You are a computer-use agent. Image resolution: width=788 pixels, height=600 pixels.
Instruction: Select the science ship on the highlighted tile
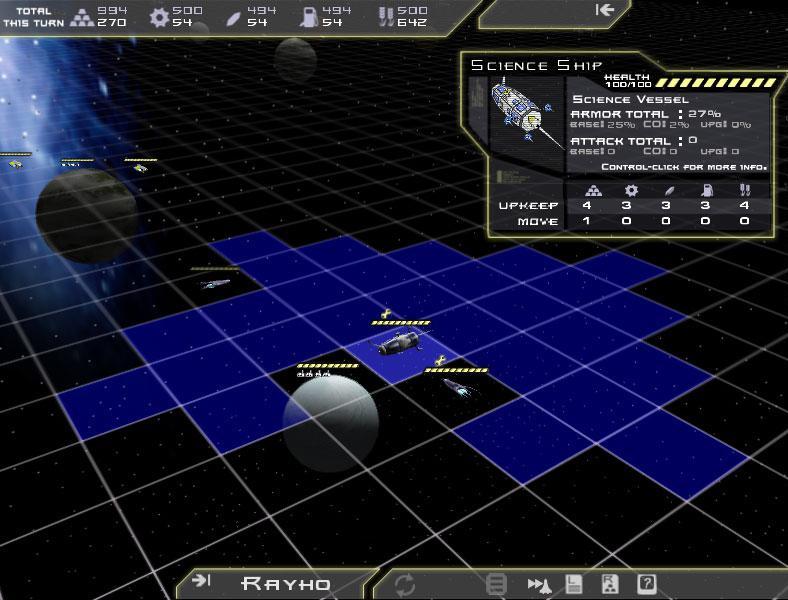pos(399,344)
